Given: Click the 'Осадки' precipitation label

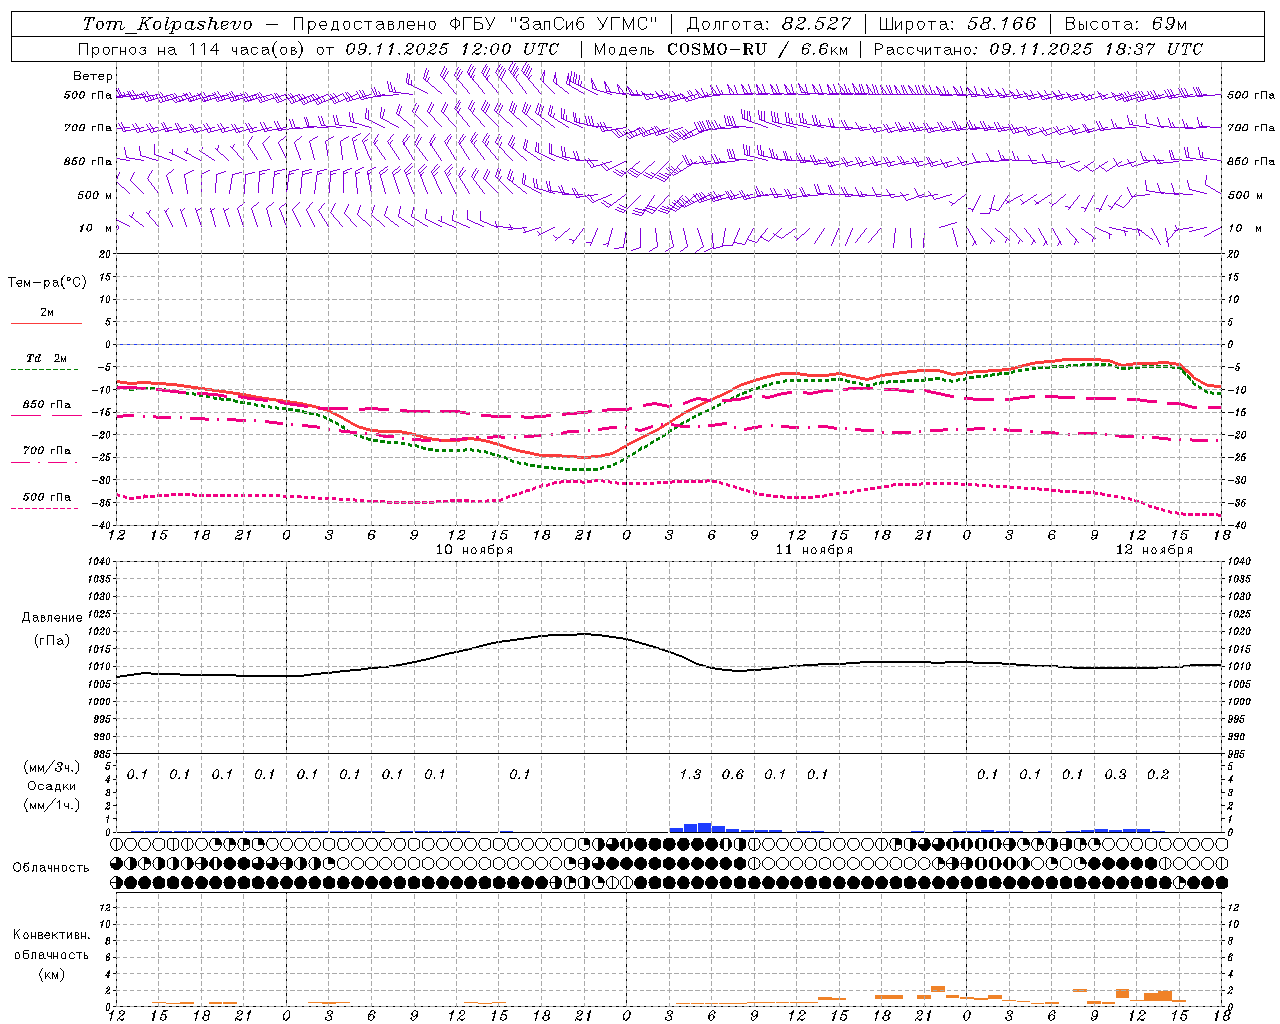Looking at the screenshot, I should [52, 786].
